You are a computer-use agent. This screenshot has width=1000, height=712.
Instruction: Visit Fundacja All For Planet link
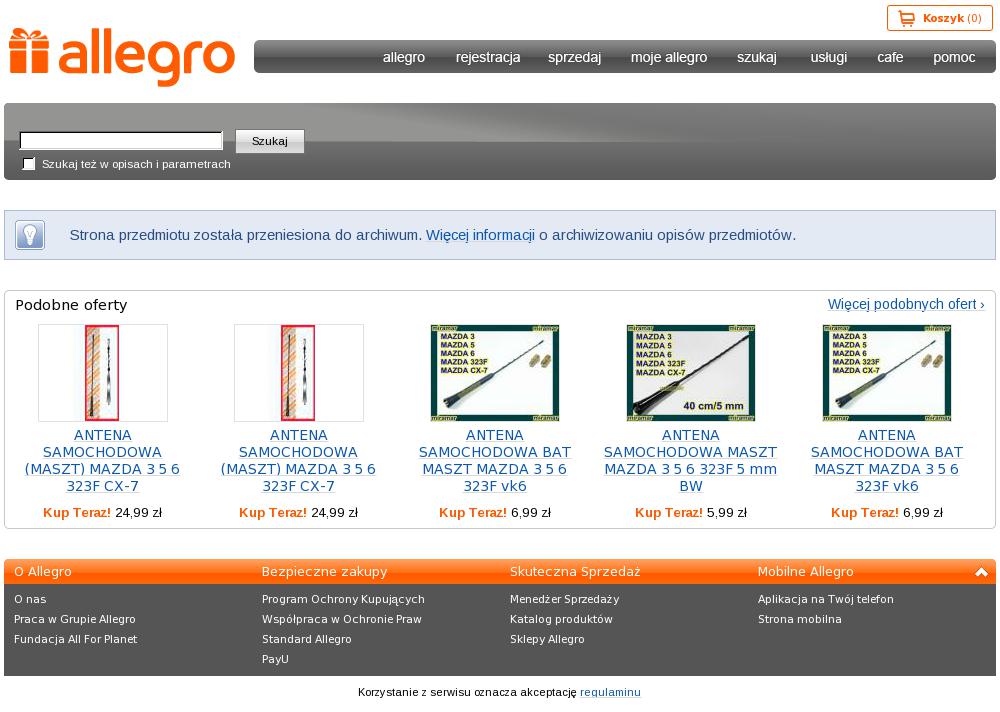75,639
